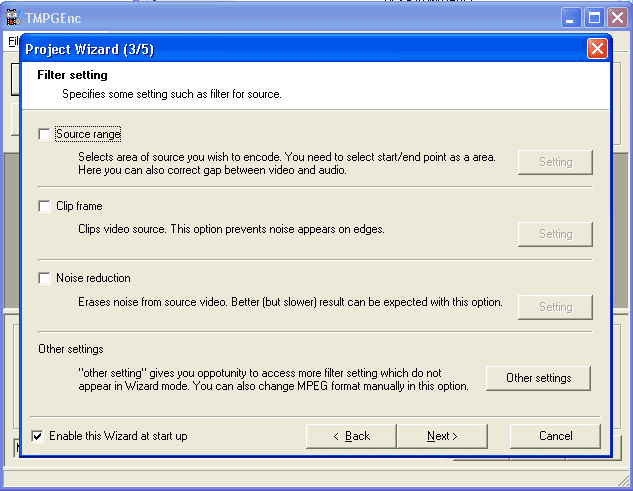Cancel the Project Wizard
The width and height of the screenshot is (633, 491).
555,436
